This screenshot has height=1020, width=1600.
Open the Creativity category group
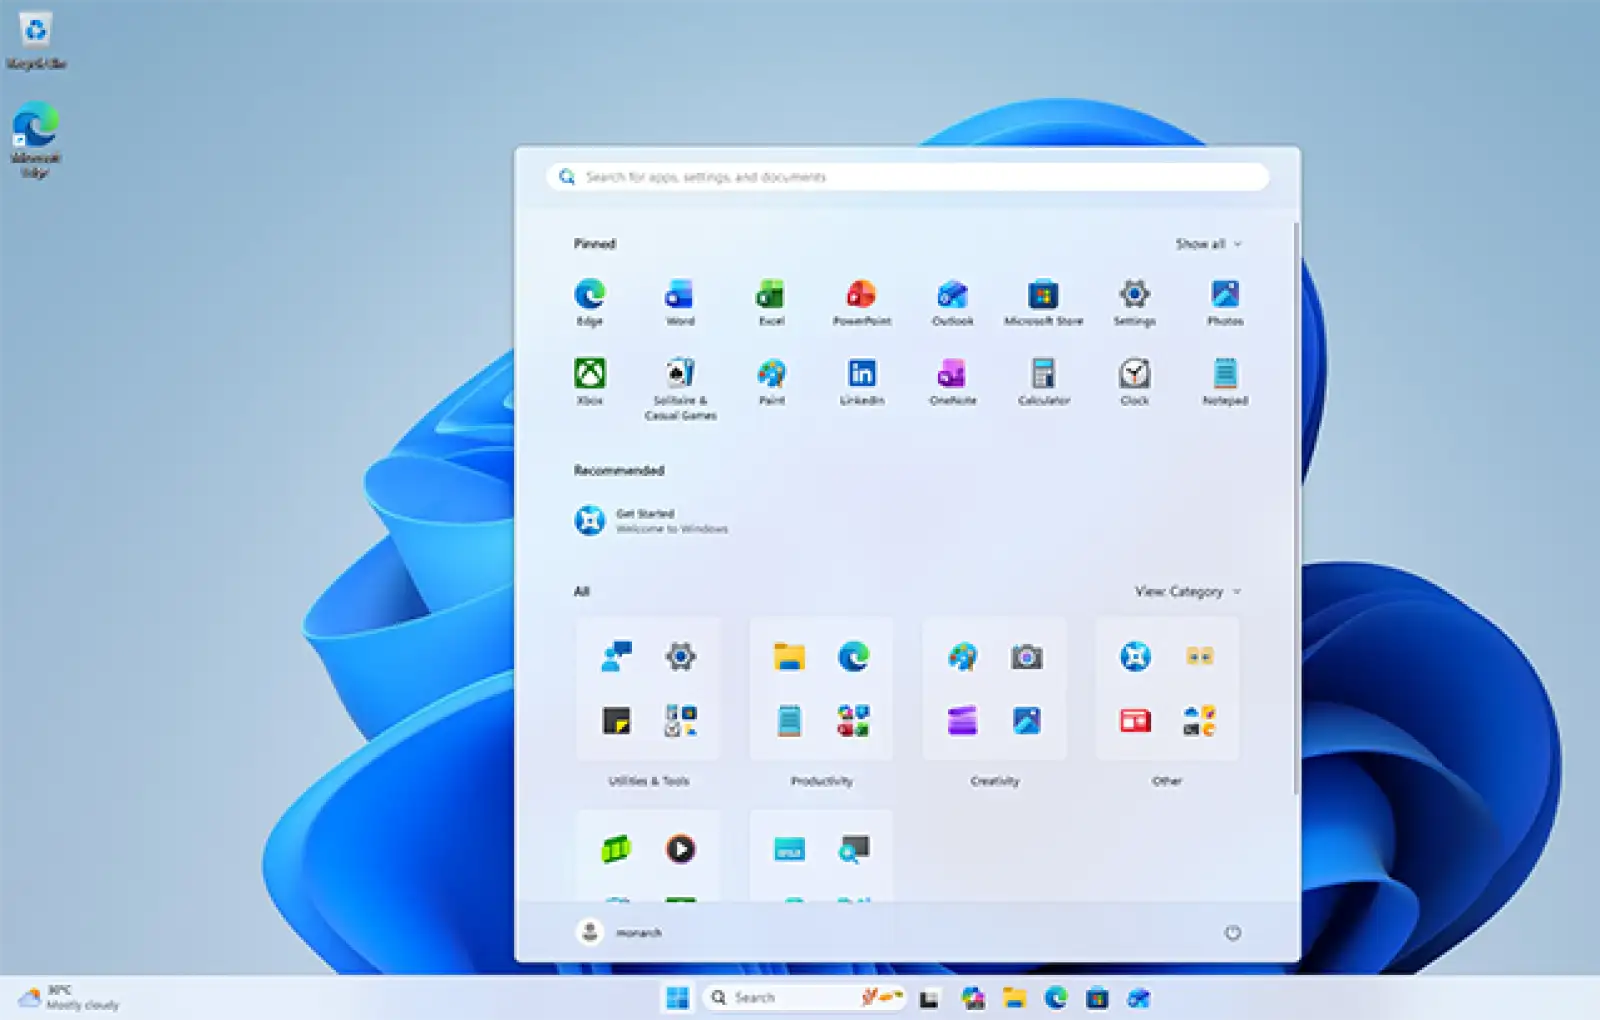[x=994, y=690]
